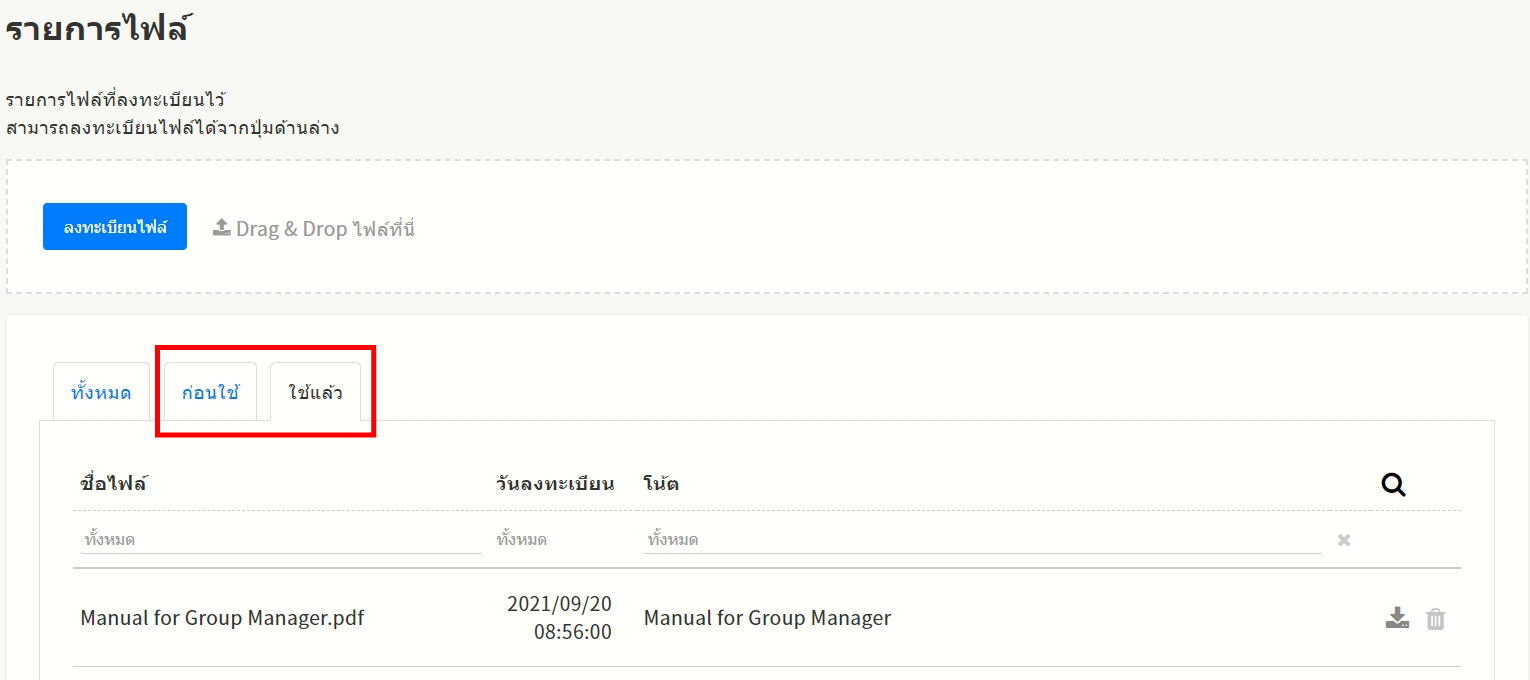Viewport: 1530px width, 680px height.
Task: Focus the note filter input field
Action: 980,540
